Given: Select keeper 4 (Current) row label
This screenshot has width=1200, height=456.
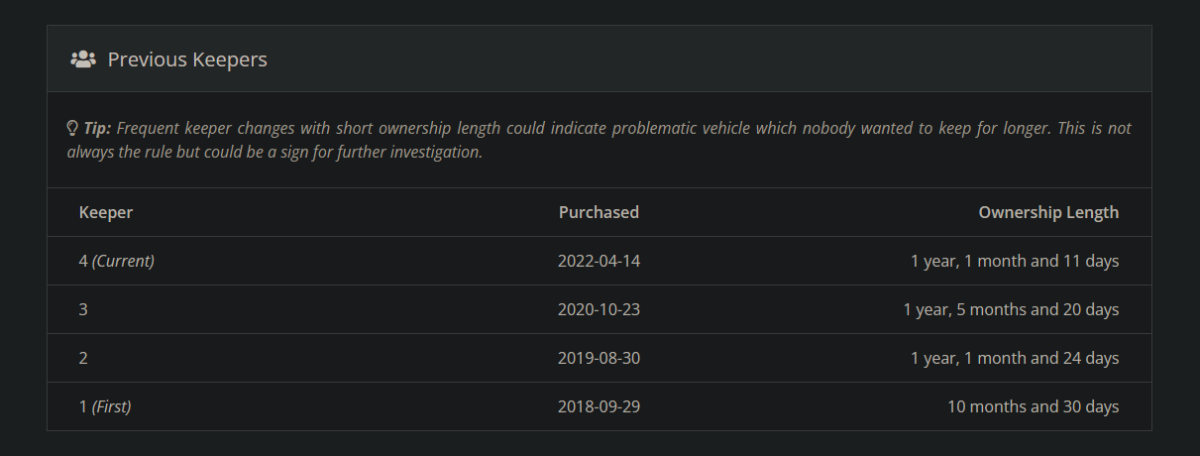Looking at the screenshot, I should (117, 261).
